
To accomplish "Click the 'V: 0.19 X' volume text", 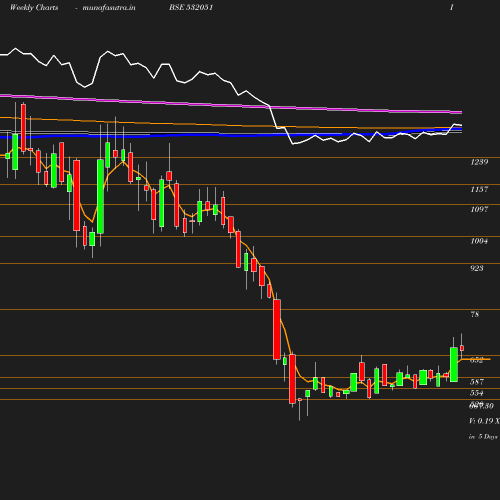I will pos(484,421).
